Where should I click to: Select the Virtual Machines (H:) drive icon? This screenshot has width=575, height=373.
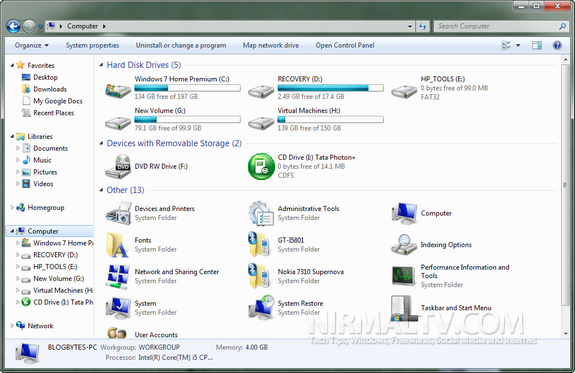coord(261,122)
